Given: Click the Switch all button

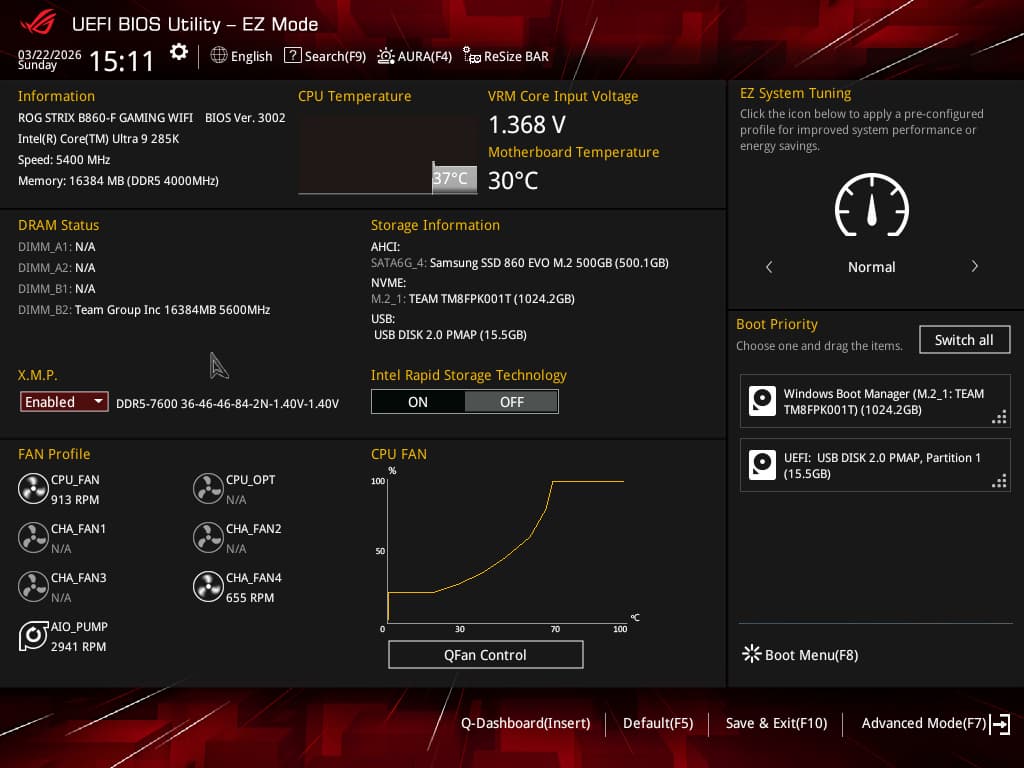Looking at the screenshot, I should click(x=964, y=340).
